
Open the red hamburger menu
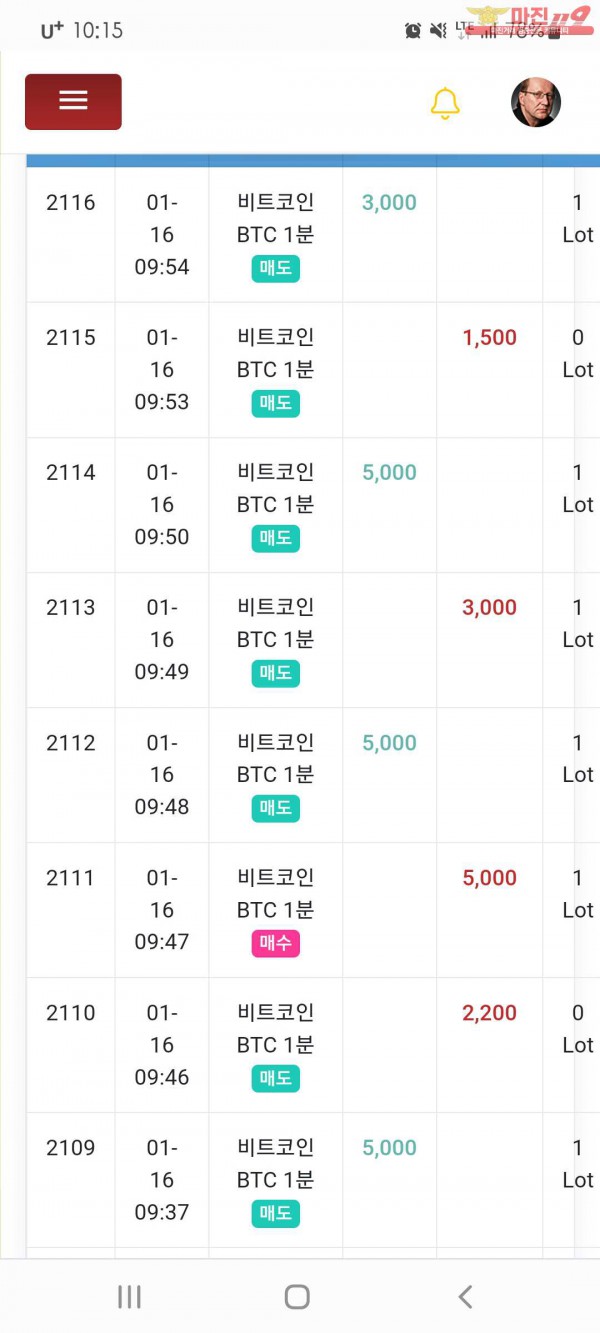coord(73,101)
